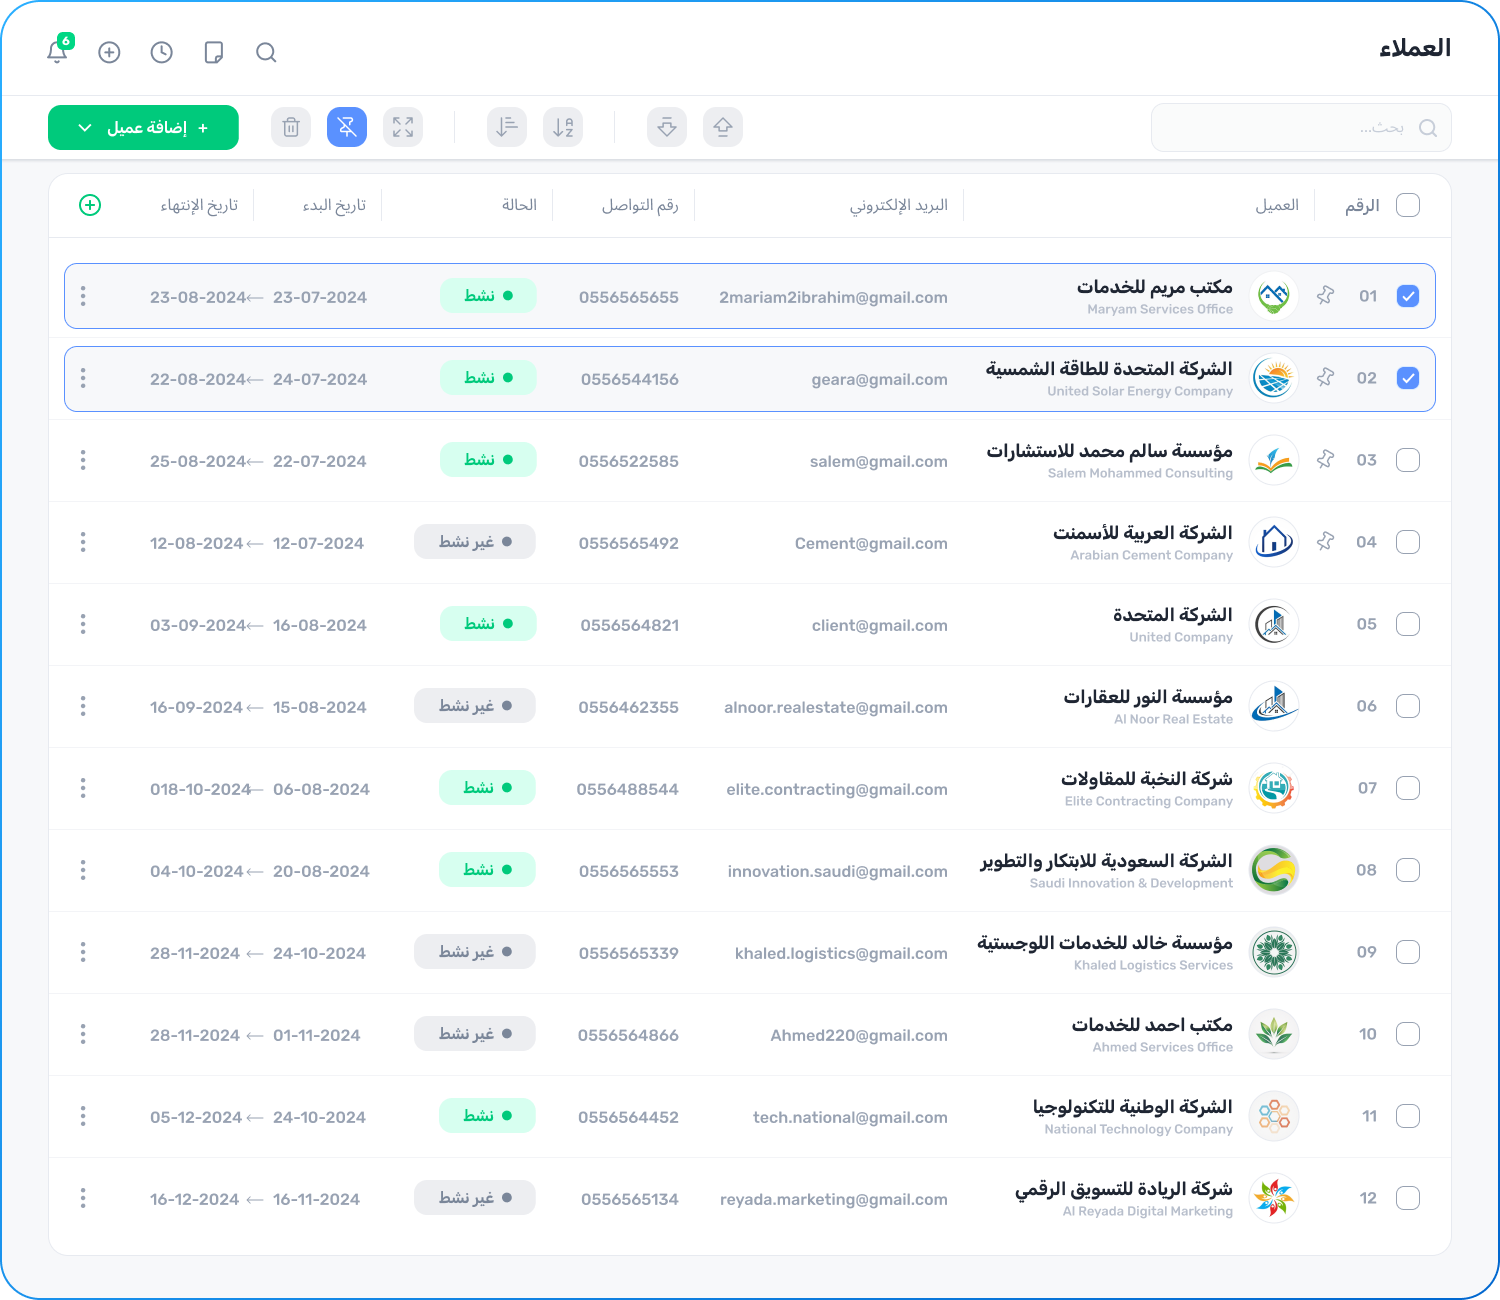Toggle the select-all checkbox in table header
Viewport: 1500px width, 1300px height.
1407,205
